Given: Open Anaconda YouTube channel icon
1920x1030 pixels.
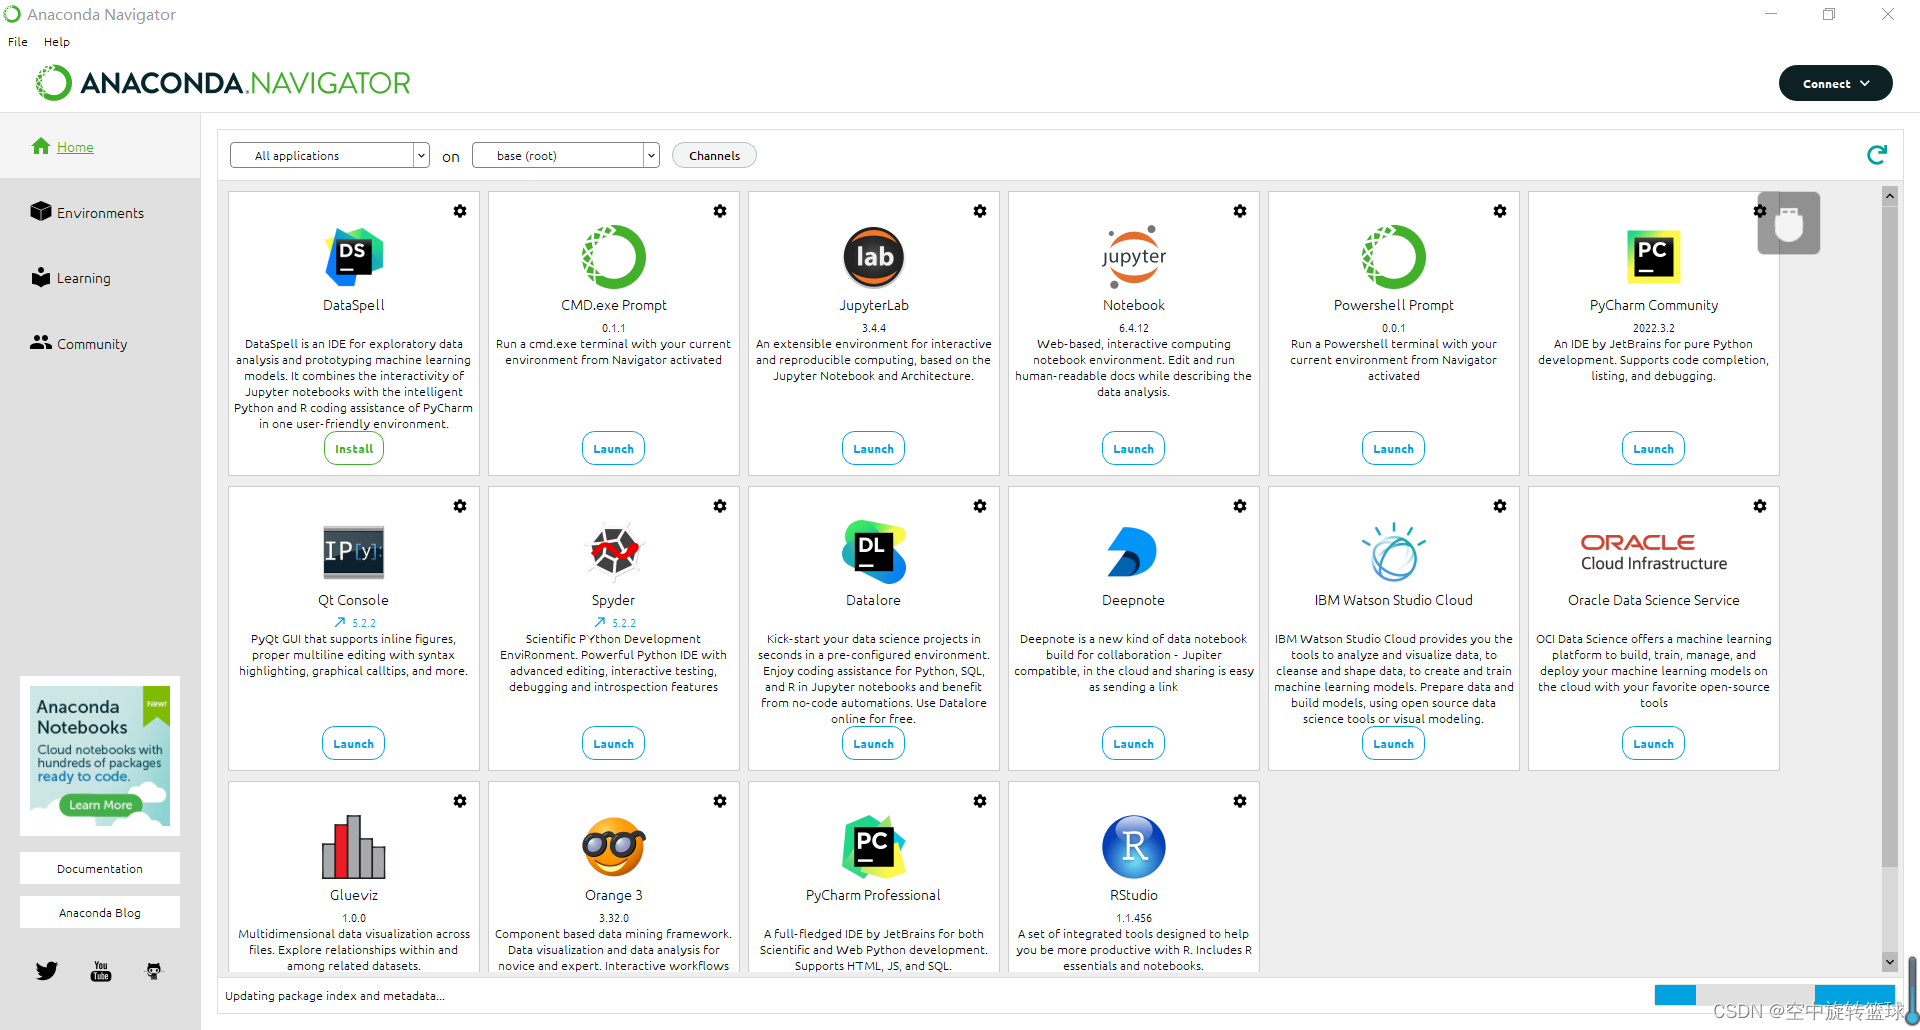Looking at the screenshot, I should click(x=101, y=971).
